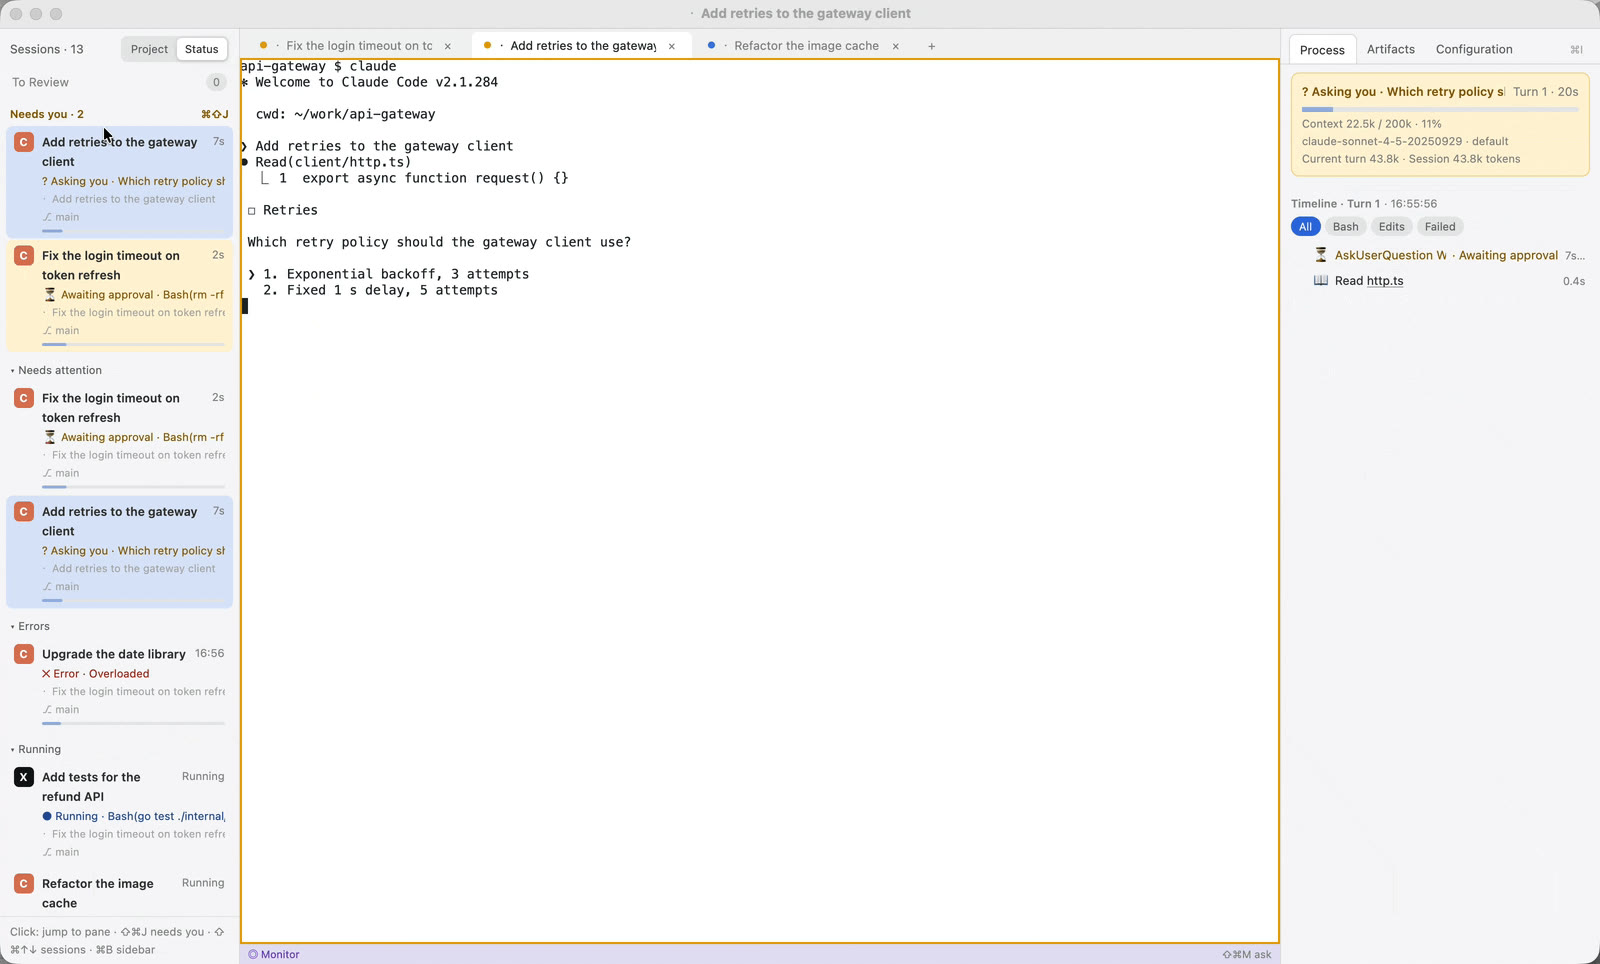
Task: Click the hourglass icon in Needs attention Fix login card
Action: [50, 437]
